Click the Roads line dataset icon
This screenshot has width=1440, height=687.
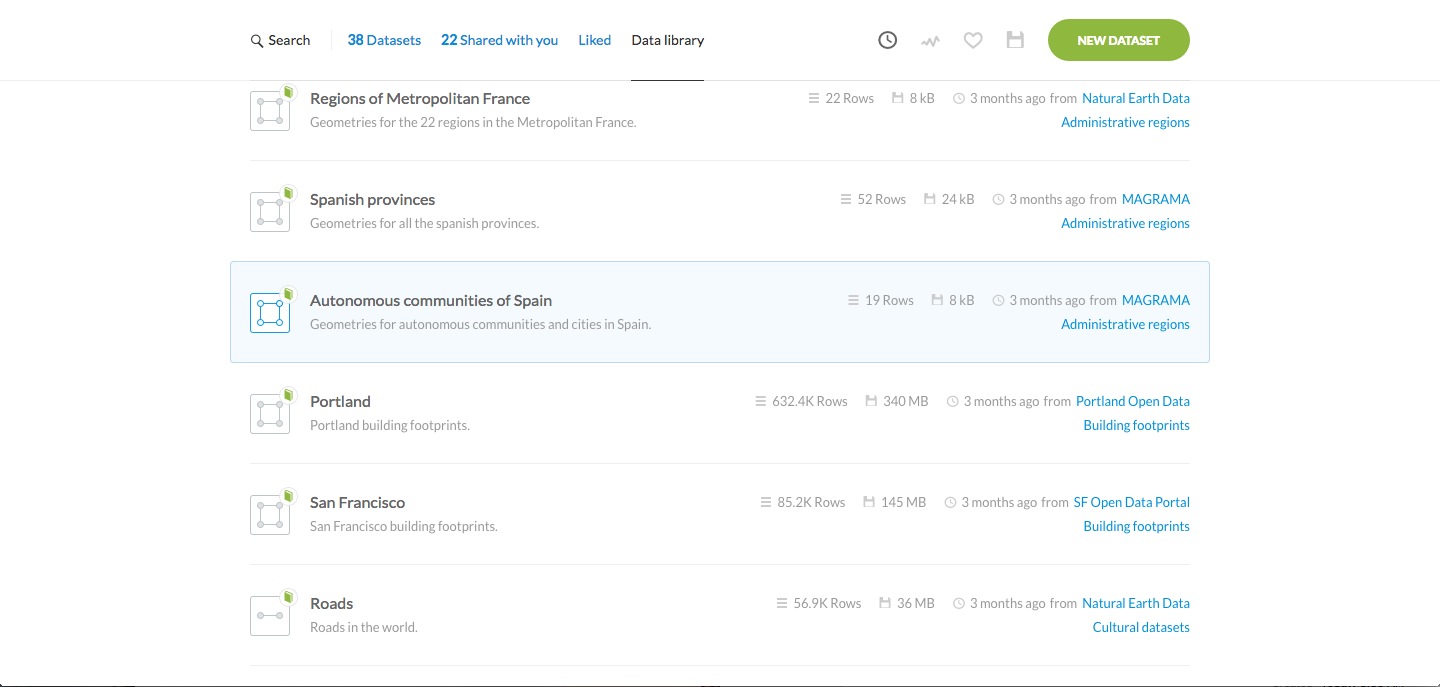(x=269, y=616)
